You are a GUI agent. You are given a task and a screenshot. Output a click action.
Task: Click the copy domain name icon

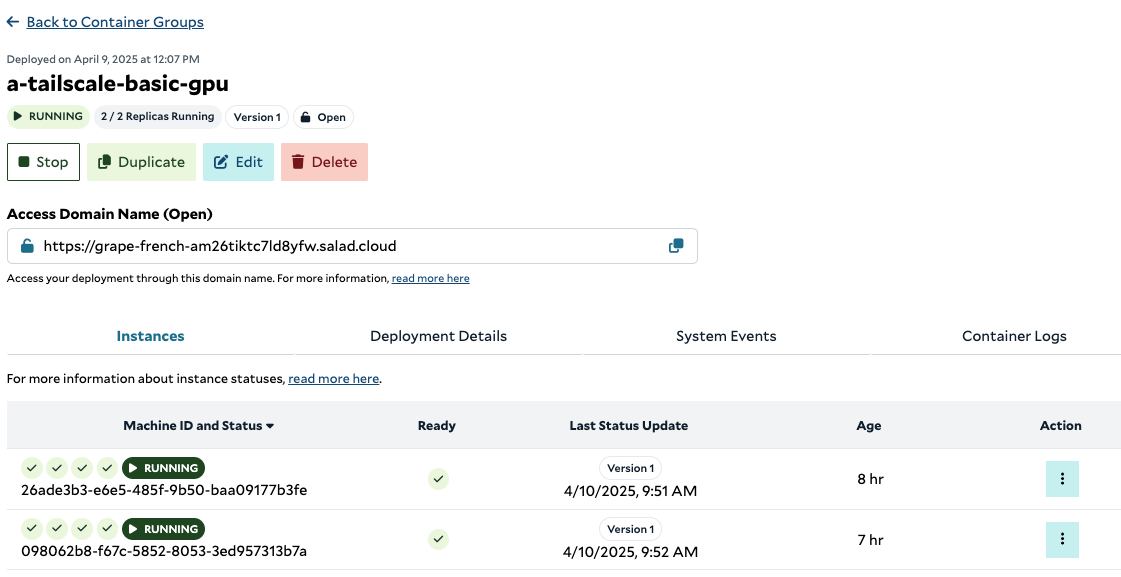[676, 246]
